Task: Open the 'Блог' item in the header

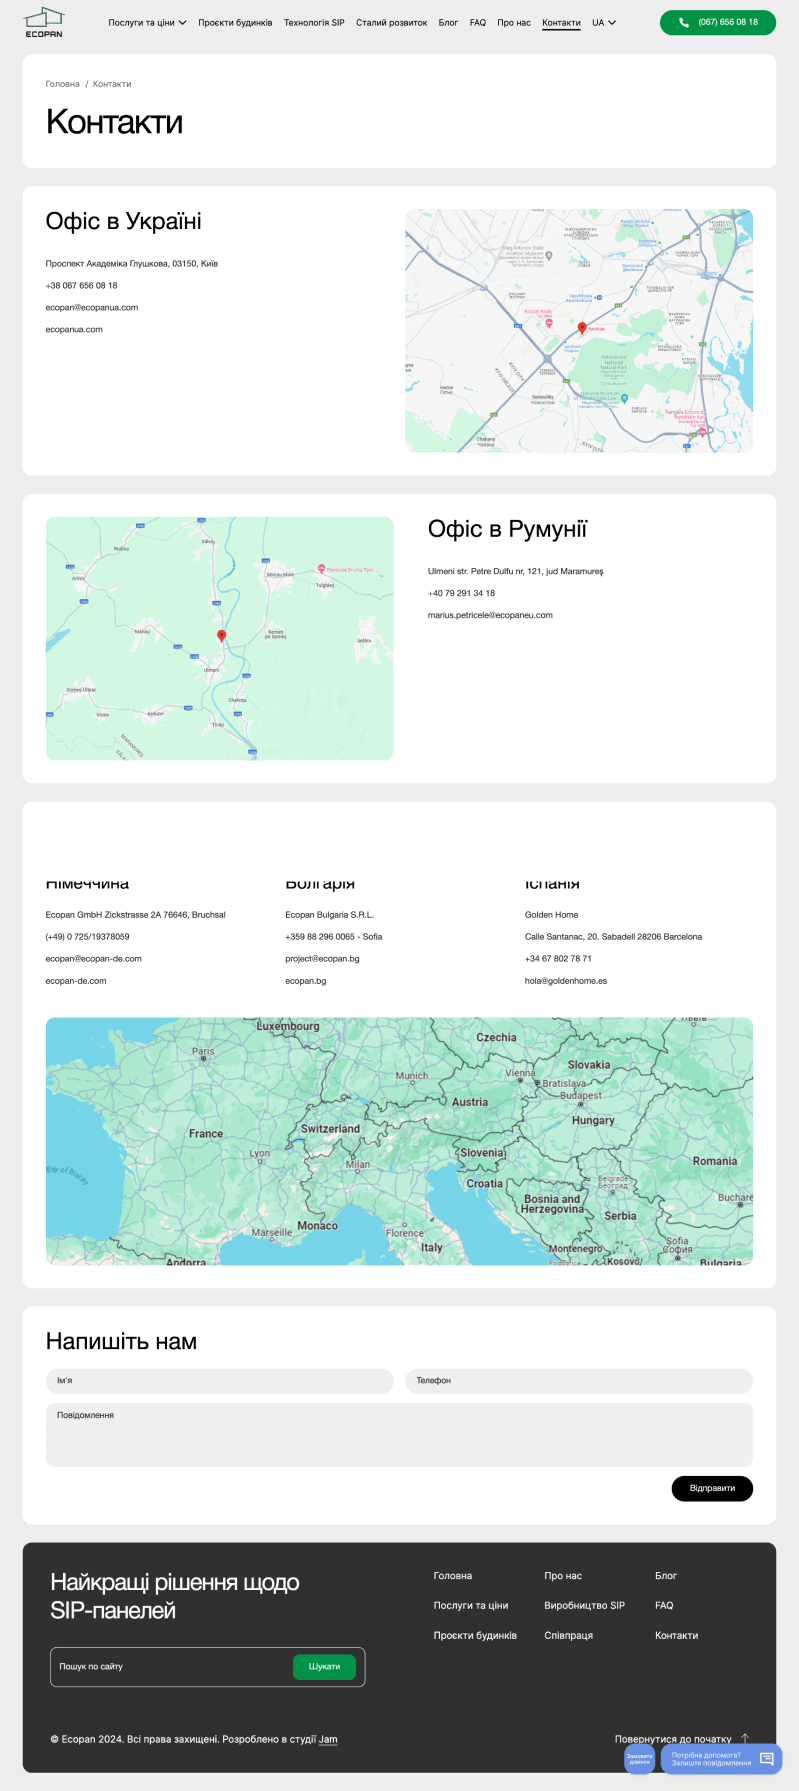Action: [448, 23]
